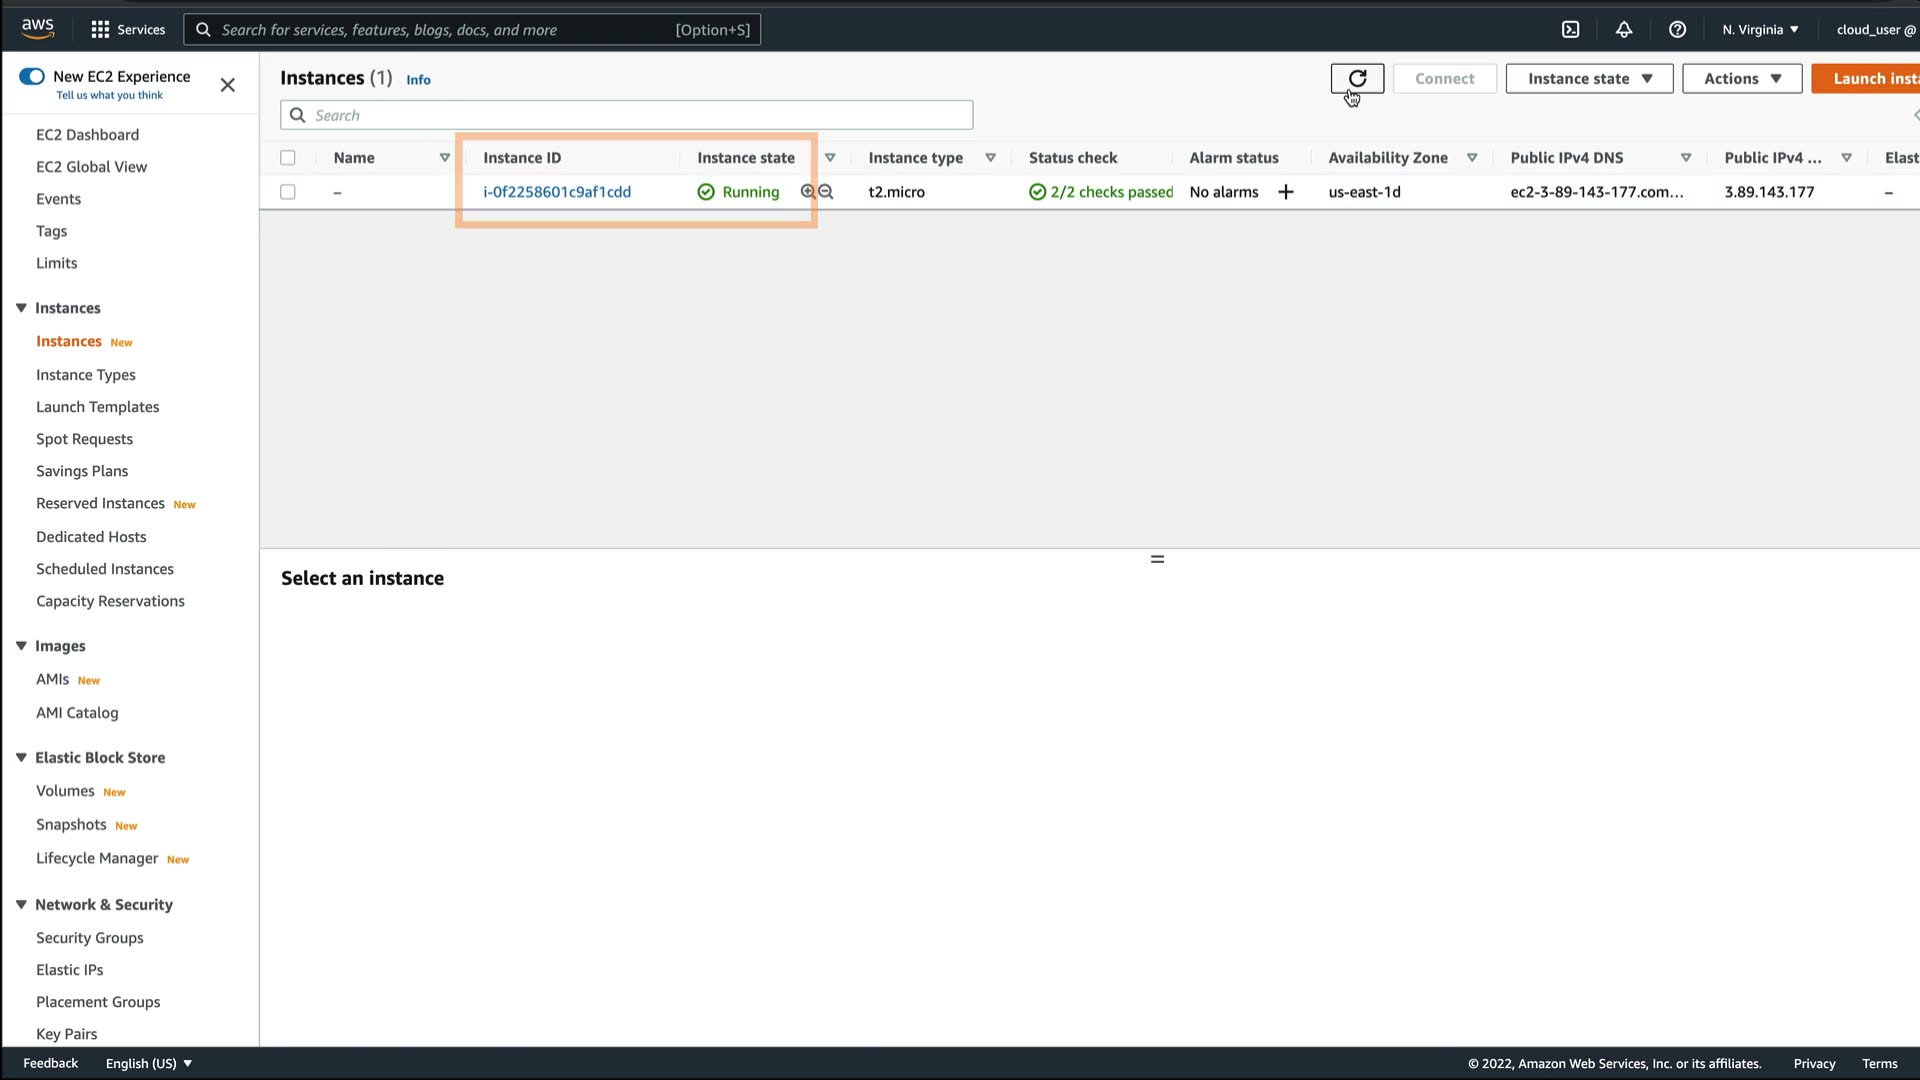This screenshot has width=1920, height=1080.
Task: Toggle the New EC2 Experience switch
Action: tap(32, 76)
